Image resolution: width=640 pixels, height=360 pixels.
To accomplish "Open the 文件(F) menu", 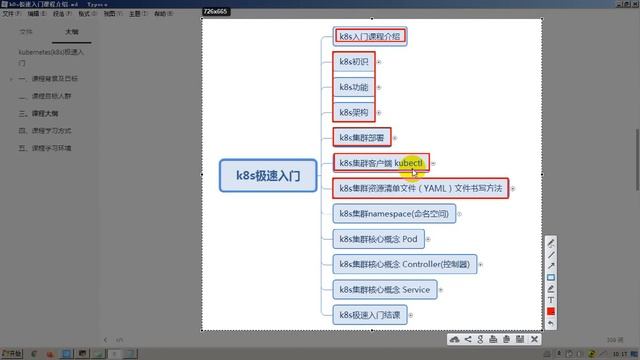I will [x=11, y=14].
